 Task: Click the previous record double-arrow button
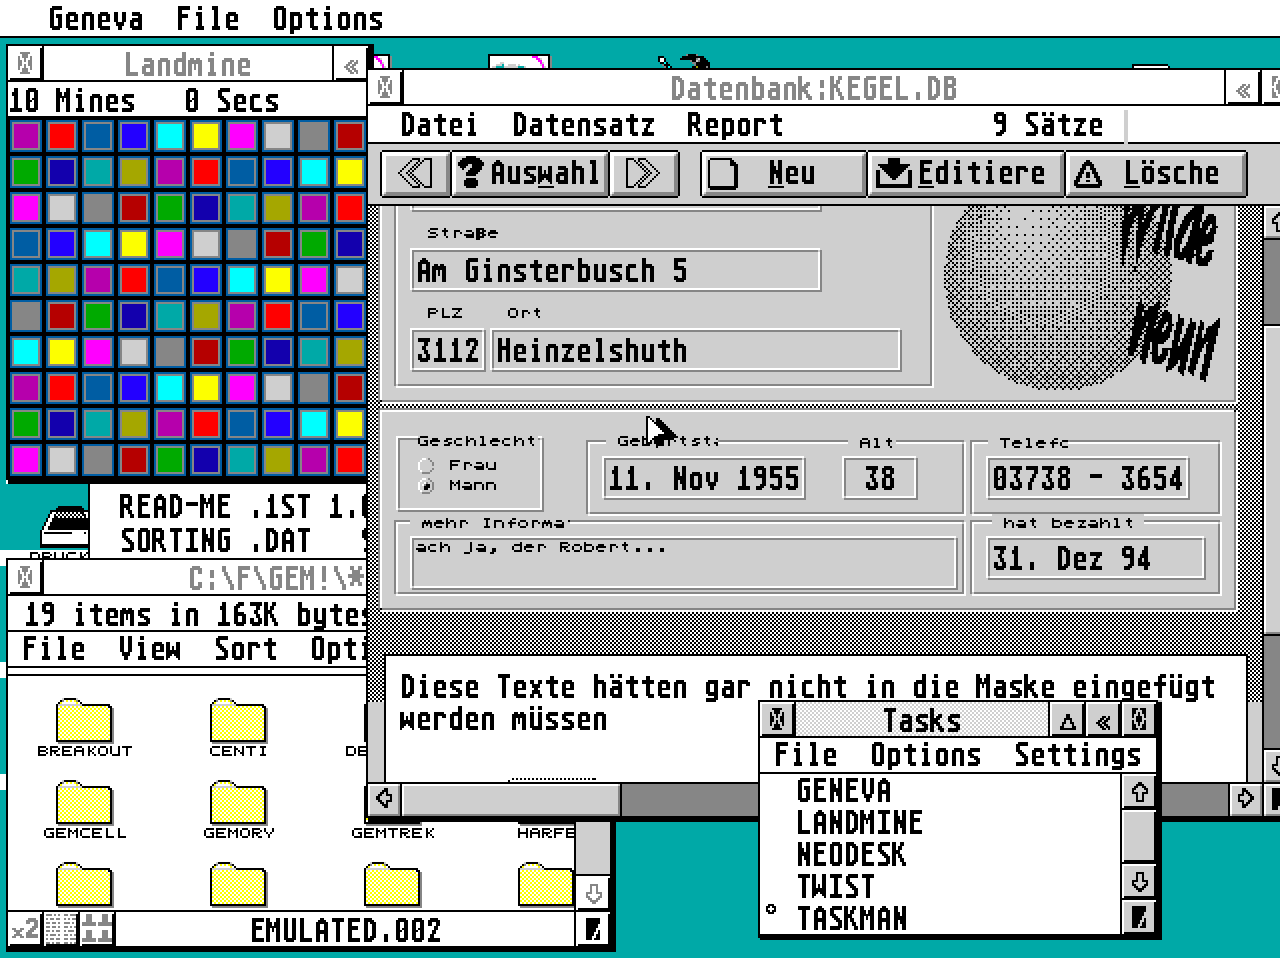click(x=415, y=174)
